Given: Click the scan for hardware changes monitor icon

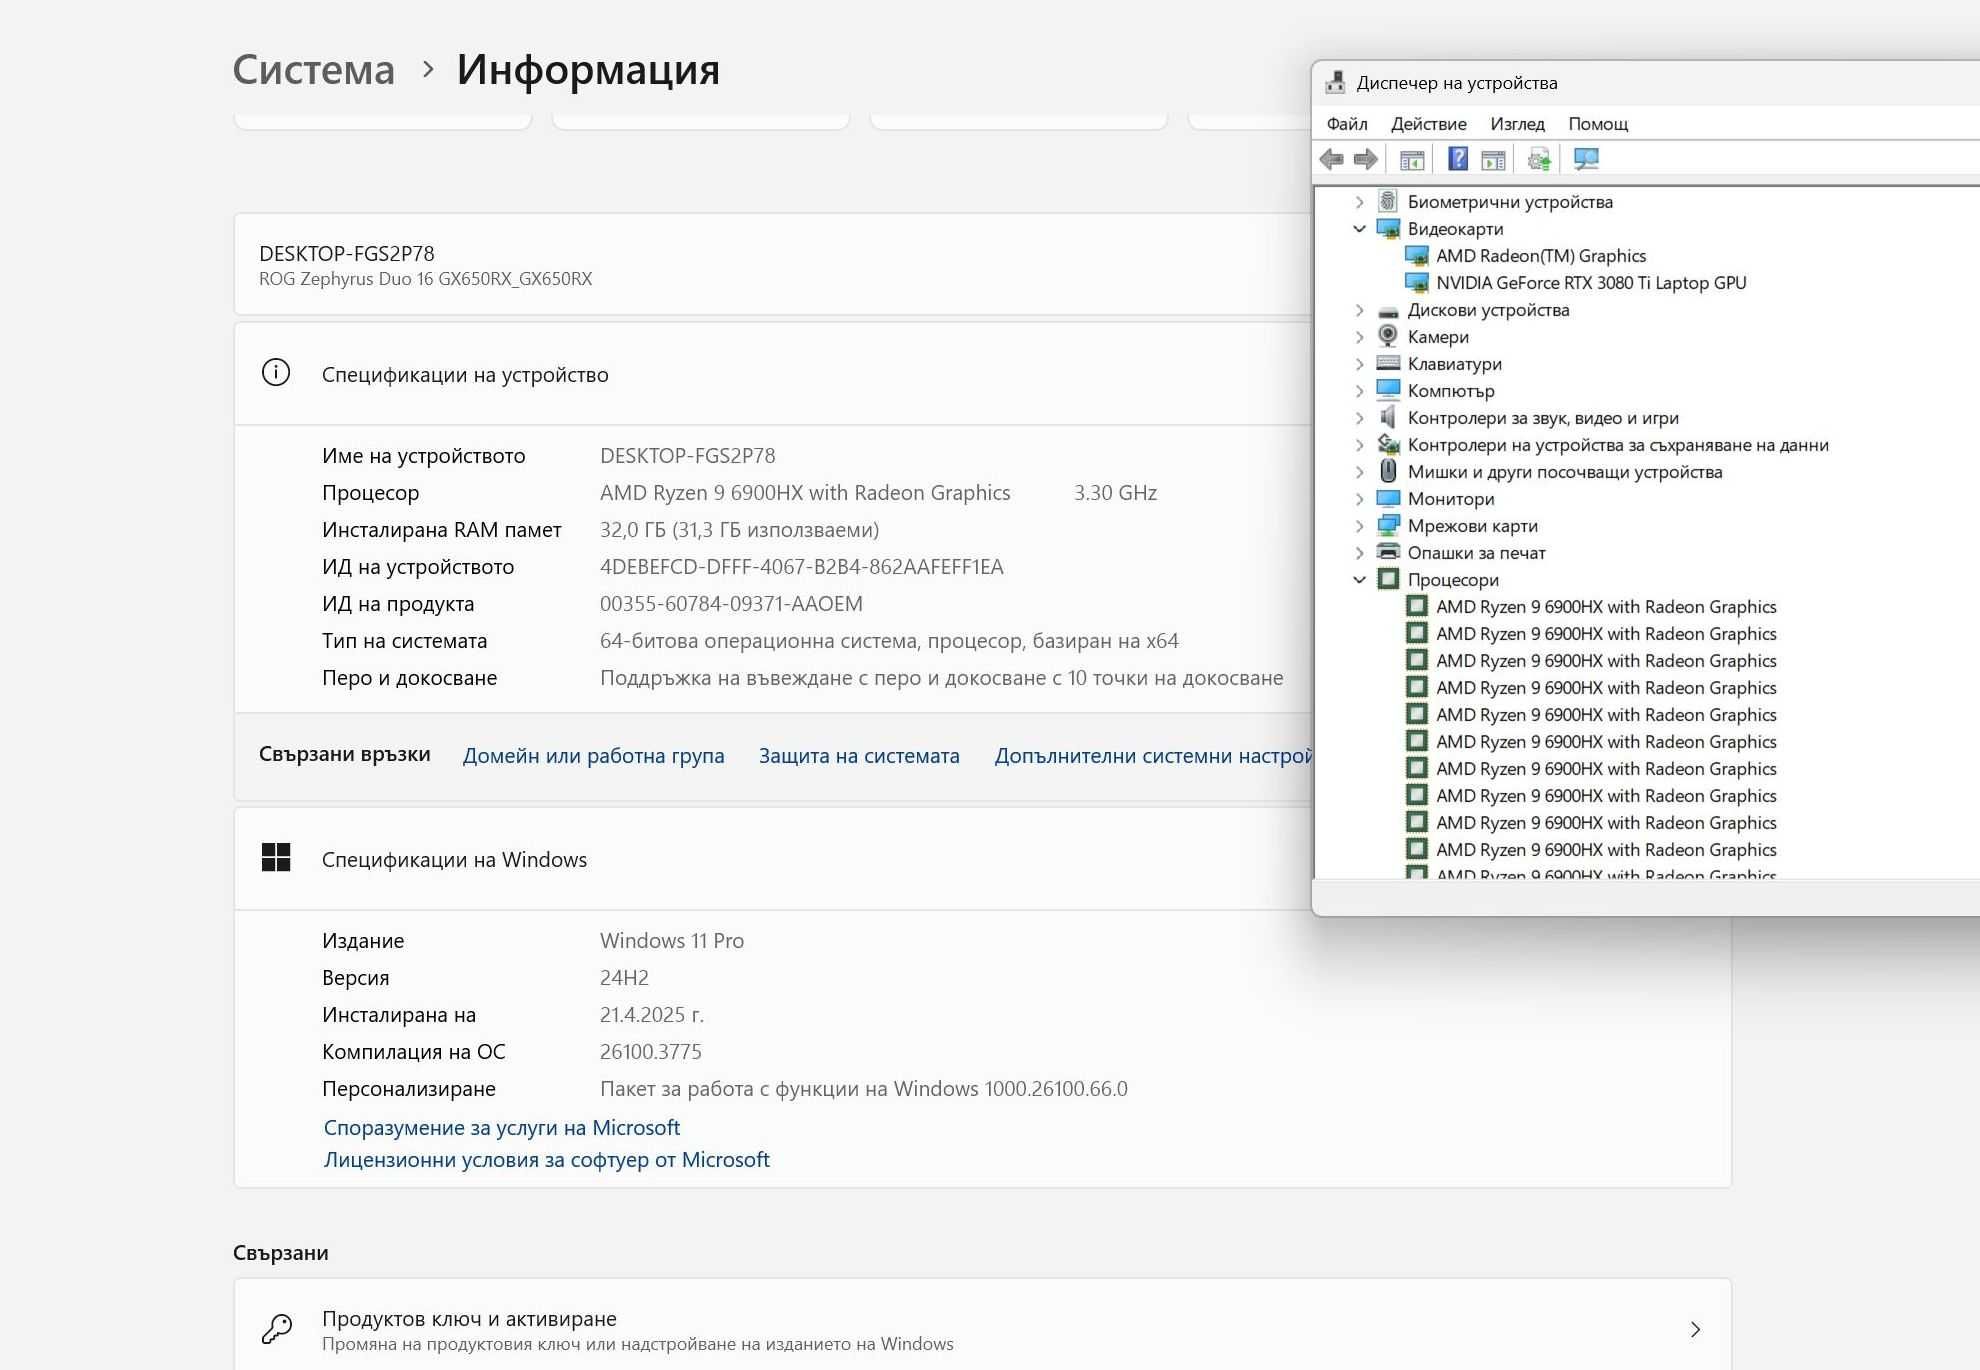Looking at the screenshot, I should point(1586,159).
